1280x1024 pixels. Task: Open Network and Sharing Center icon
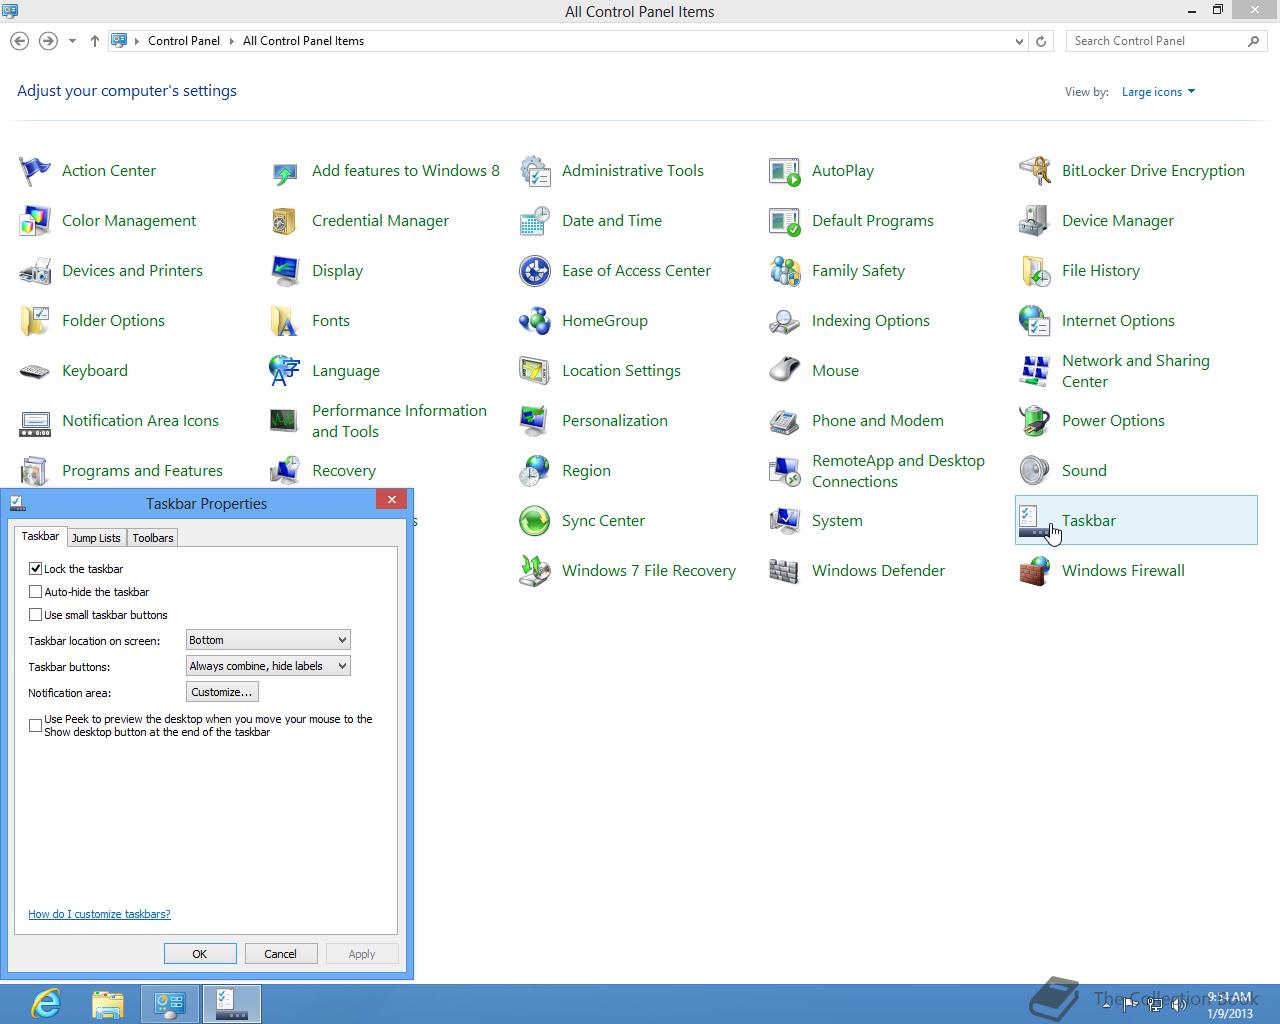click(x=1035, y=371)
